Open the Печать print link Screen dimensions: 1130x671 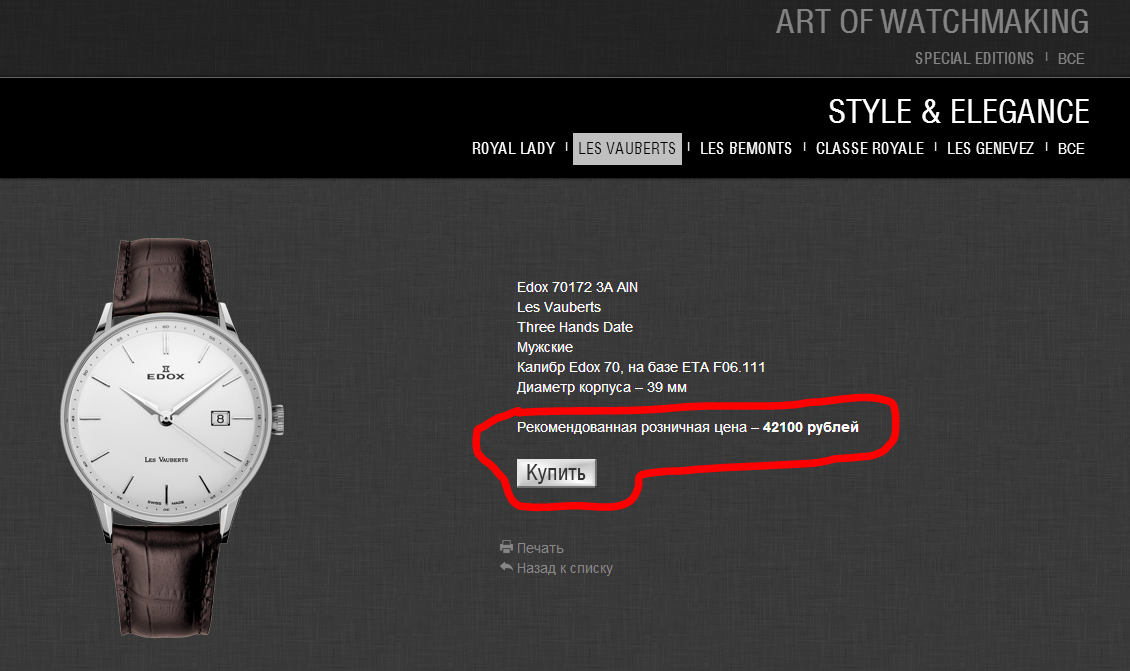click(540, 548)
